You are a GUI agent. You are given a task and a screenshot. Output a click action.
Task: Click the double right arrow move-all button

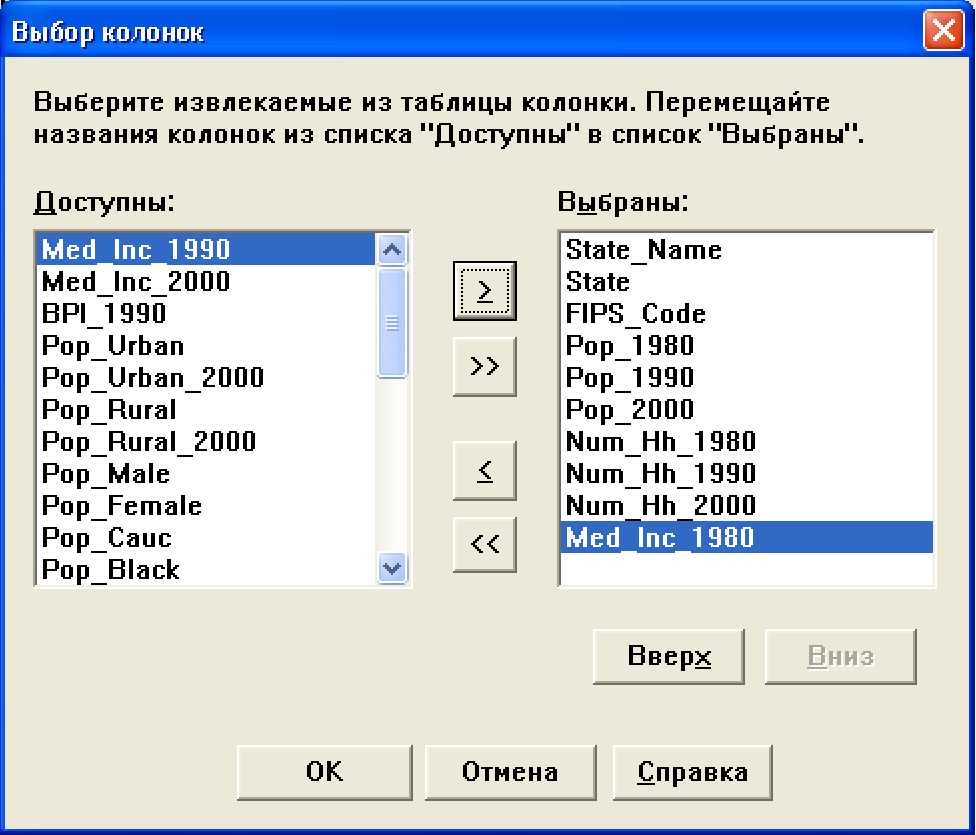[485, 367]
